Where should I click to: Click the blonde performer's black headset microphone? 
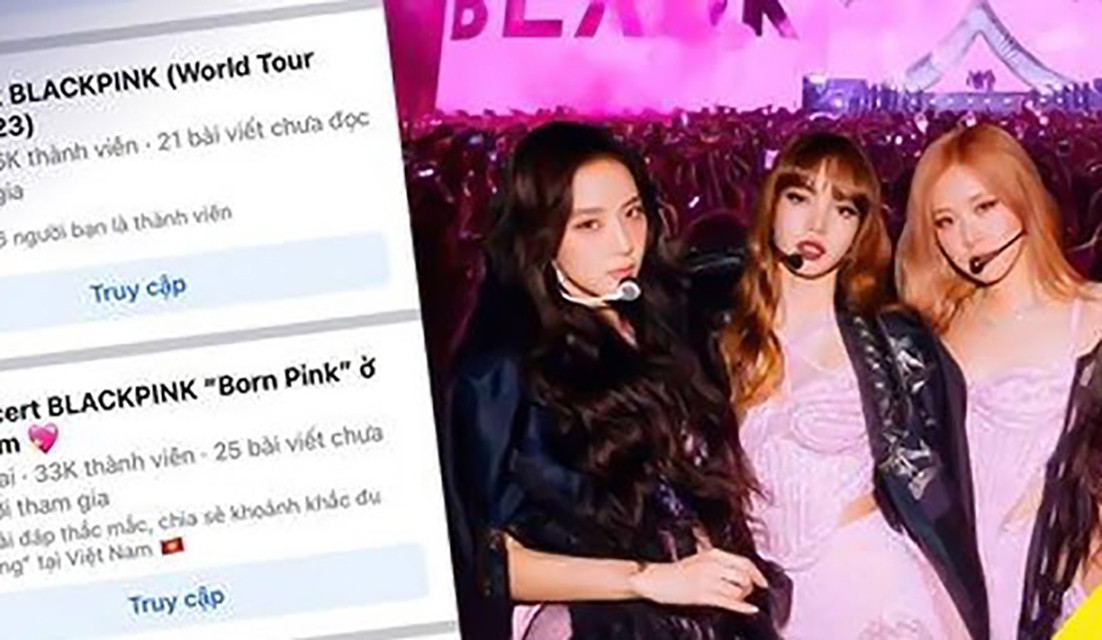995,254
